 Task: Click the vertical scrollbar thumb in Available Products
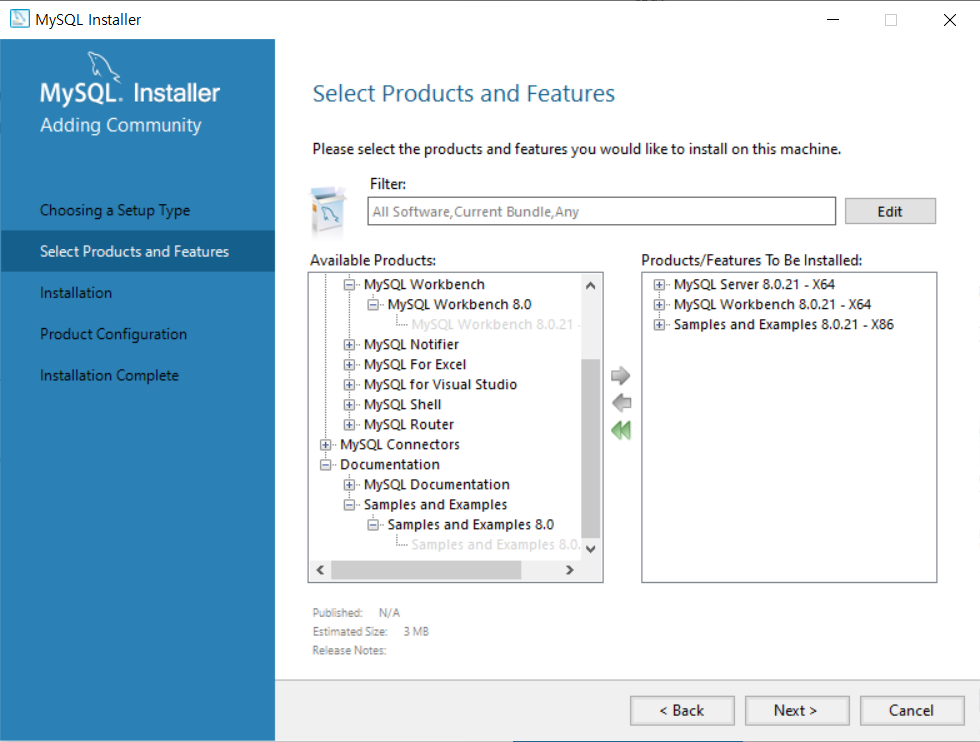tap(591, 448)
